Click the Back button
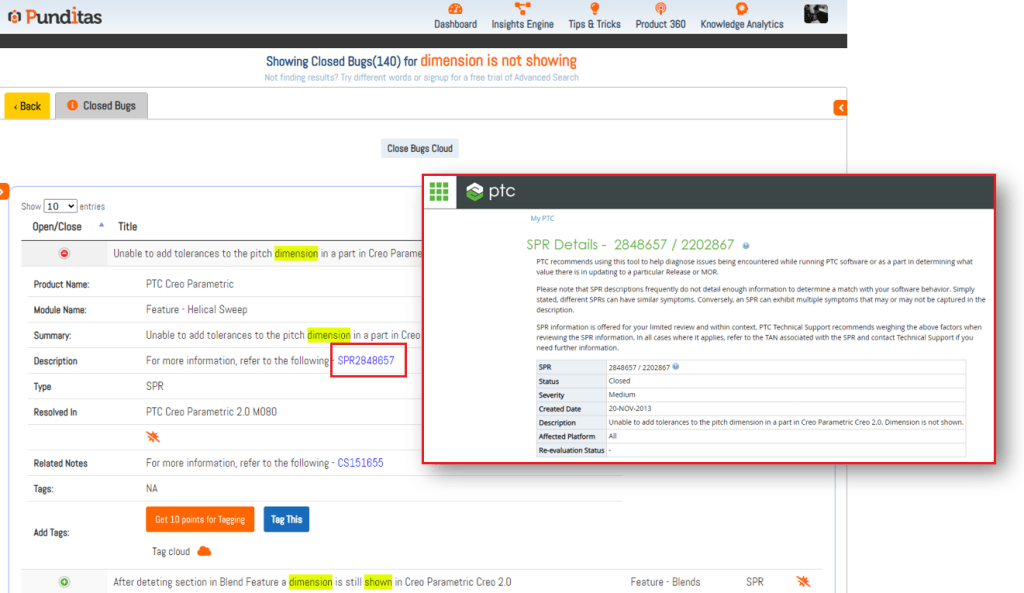Screen dimensions: 1024x593 (x=27, y=106)
